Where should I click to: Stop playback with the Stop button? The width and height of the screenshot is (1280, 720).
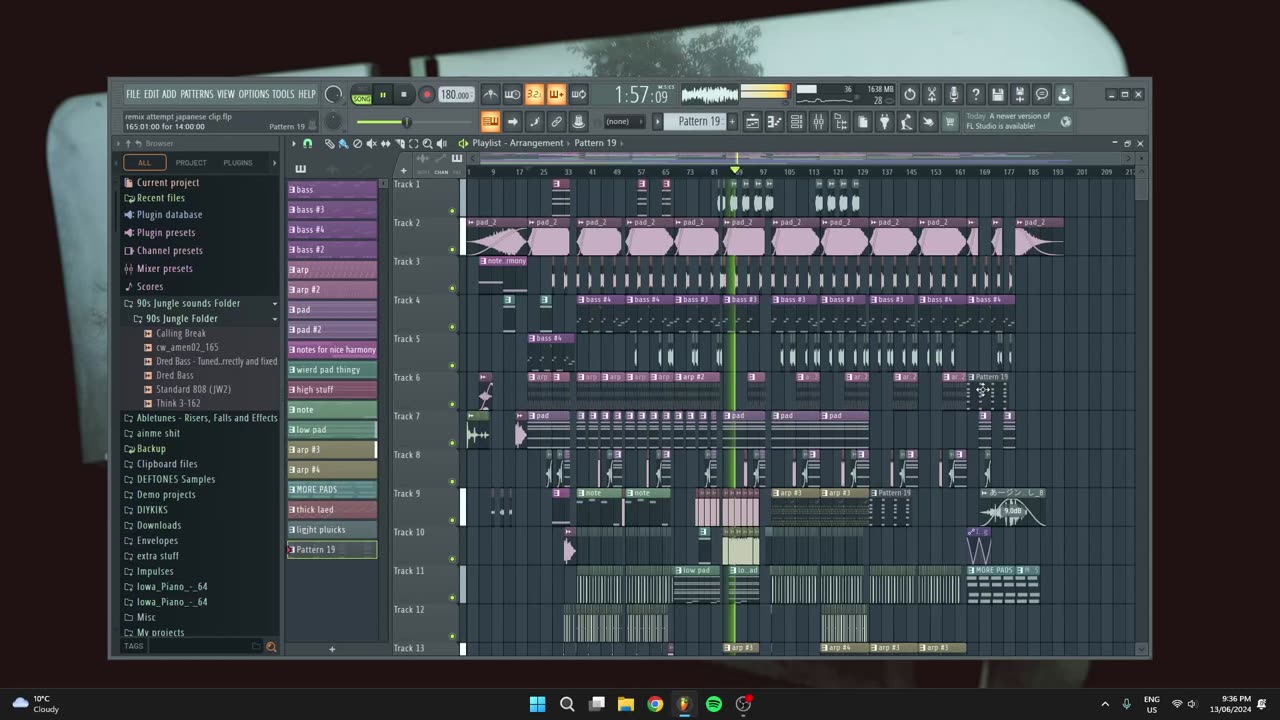coord(404,95)
